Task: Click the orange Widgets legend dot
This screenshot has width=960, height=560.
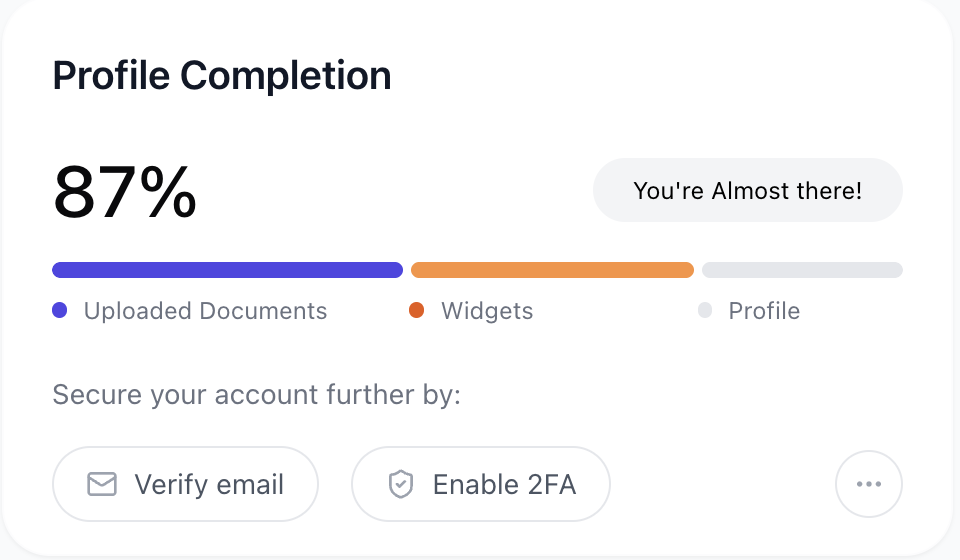Action: (x=416, y=310)
